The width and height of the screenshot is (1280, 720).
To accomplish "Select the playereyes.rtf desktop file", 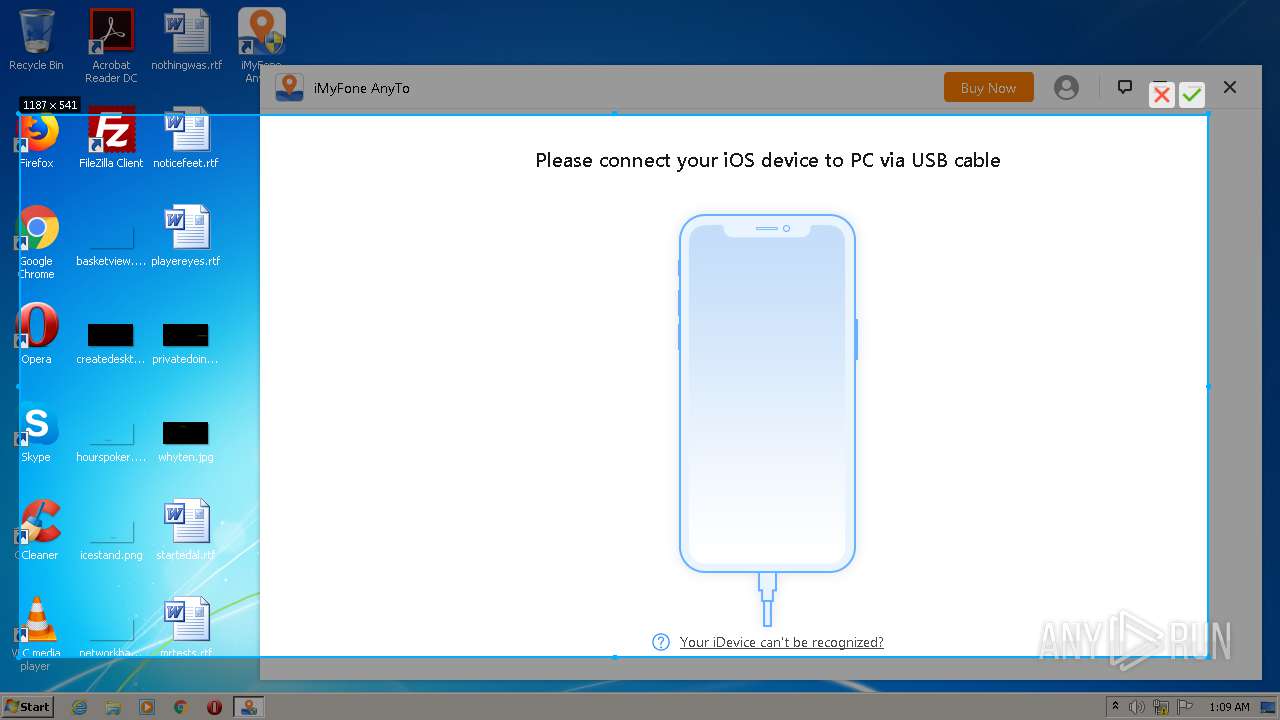I will [x=186, y=236].
